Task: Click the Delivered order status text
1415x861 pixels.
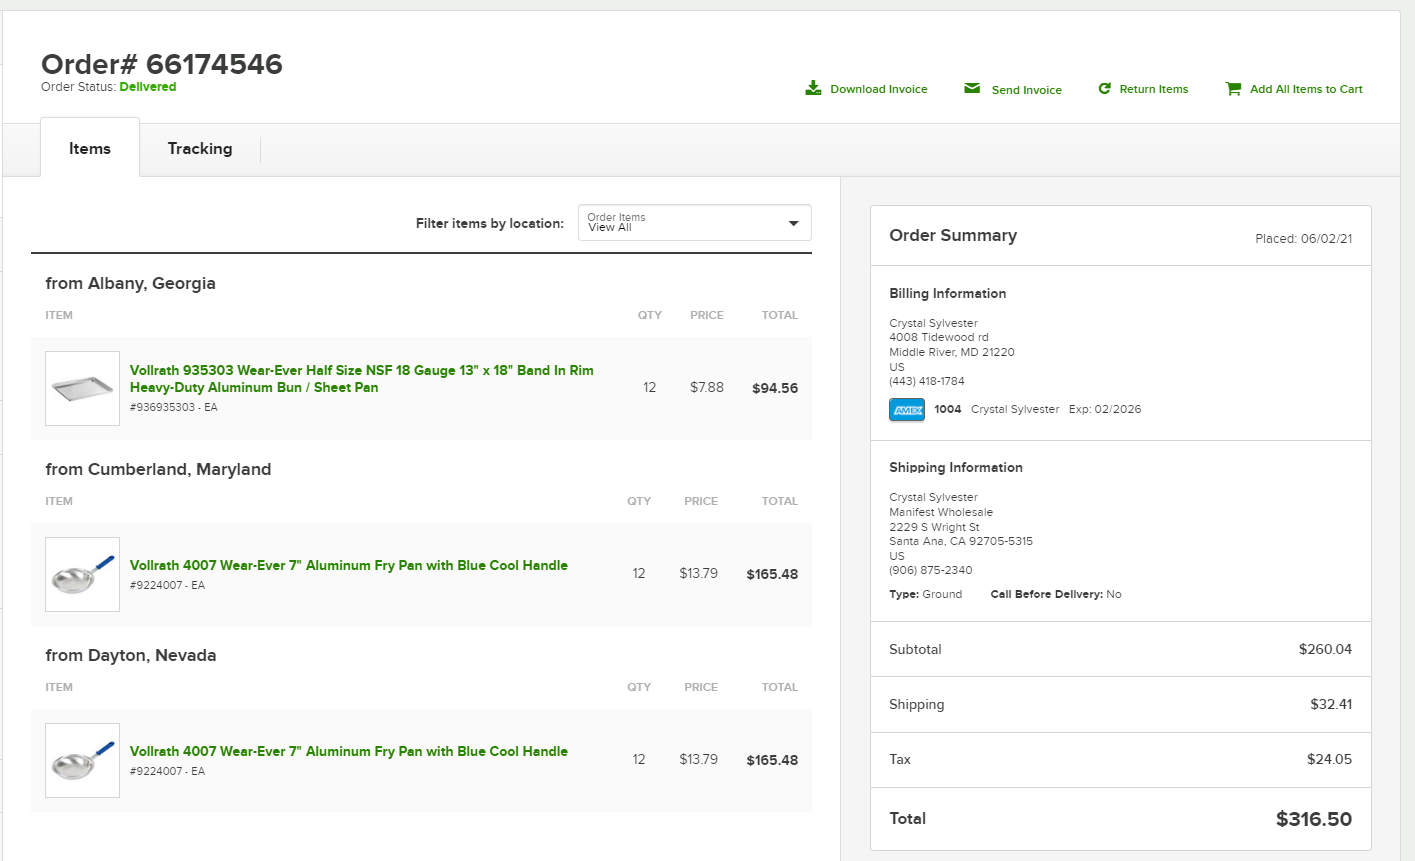Action: pyautogui.click(x=148, y=87)
